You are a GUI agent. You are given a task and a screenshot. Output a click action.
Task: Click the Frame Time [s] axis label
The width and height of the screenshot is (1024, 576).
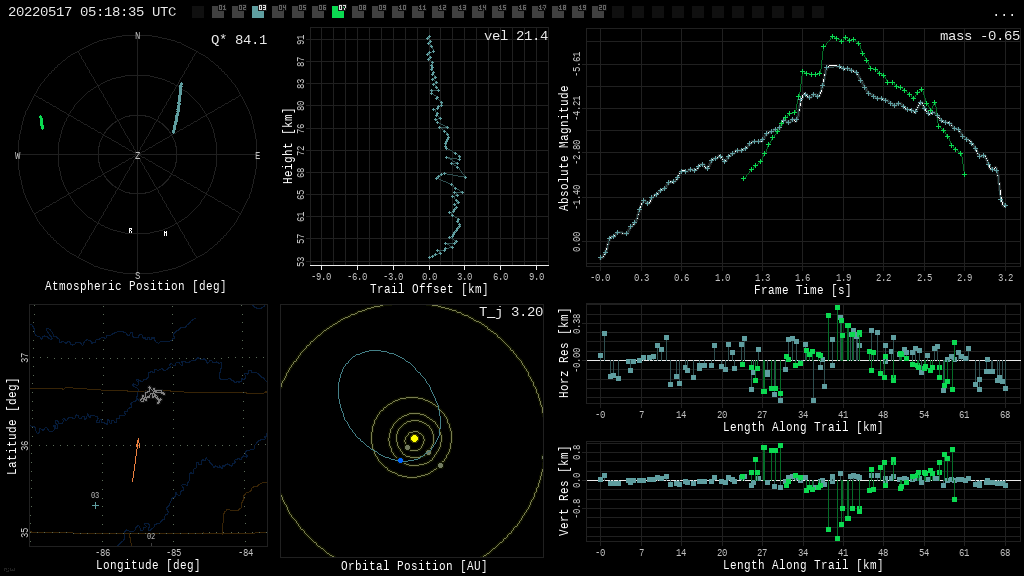pyautogui.click(x=803, y=289)
